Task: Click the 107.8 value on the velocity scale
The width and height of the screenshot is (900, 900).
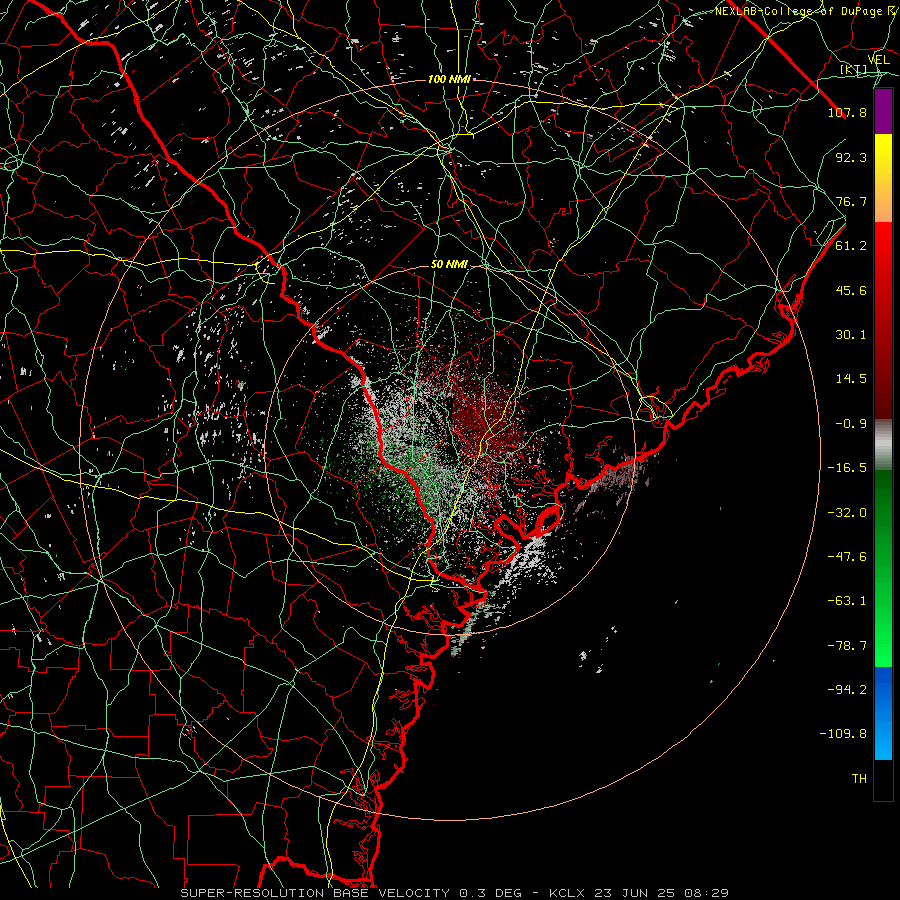Action: point(847,112)
